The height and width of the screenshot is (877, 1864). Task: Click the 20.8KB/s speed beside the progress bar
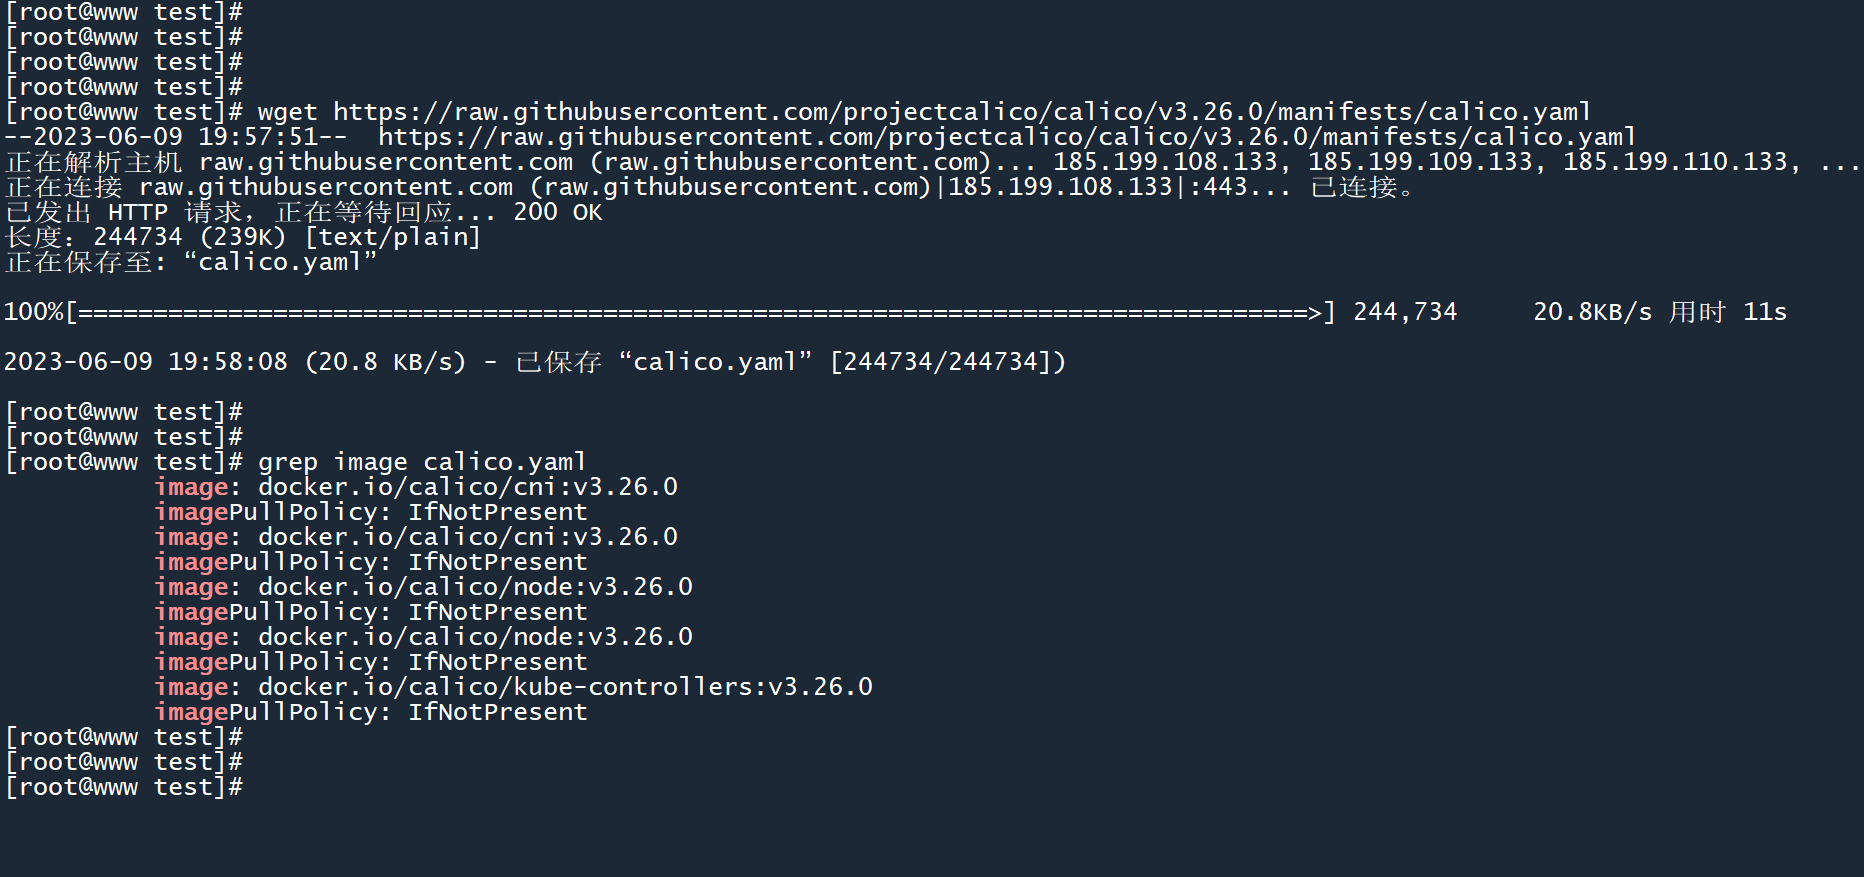pos(1592,312)
